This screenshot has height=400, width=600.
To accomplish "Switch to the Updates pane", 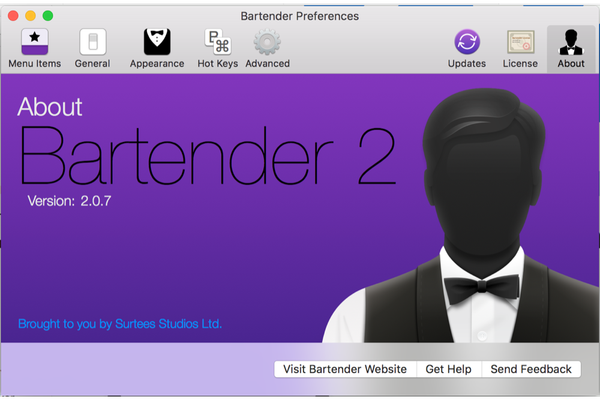I will pos(467,43).
